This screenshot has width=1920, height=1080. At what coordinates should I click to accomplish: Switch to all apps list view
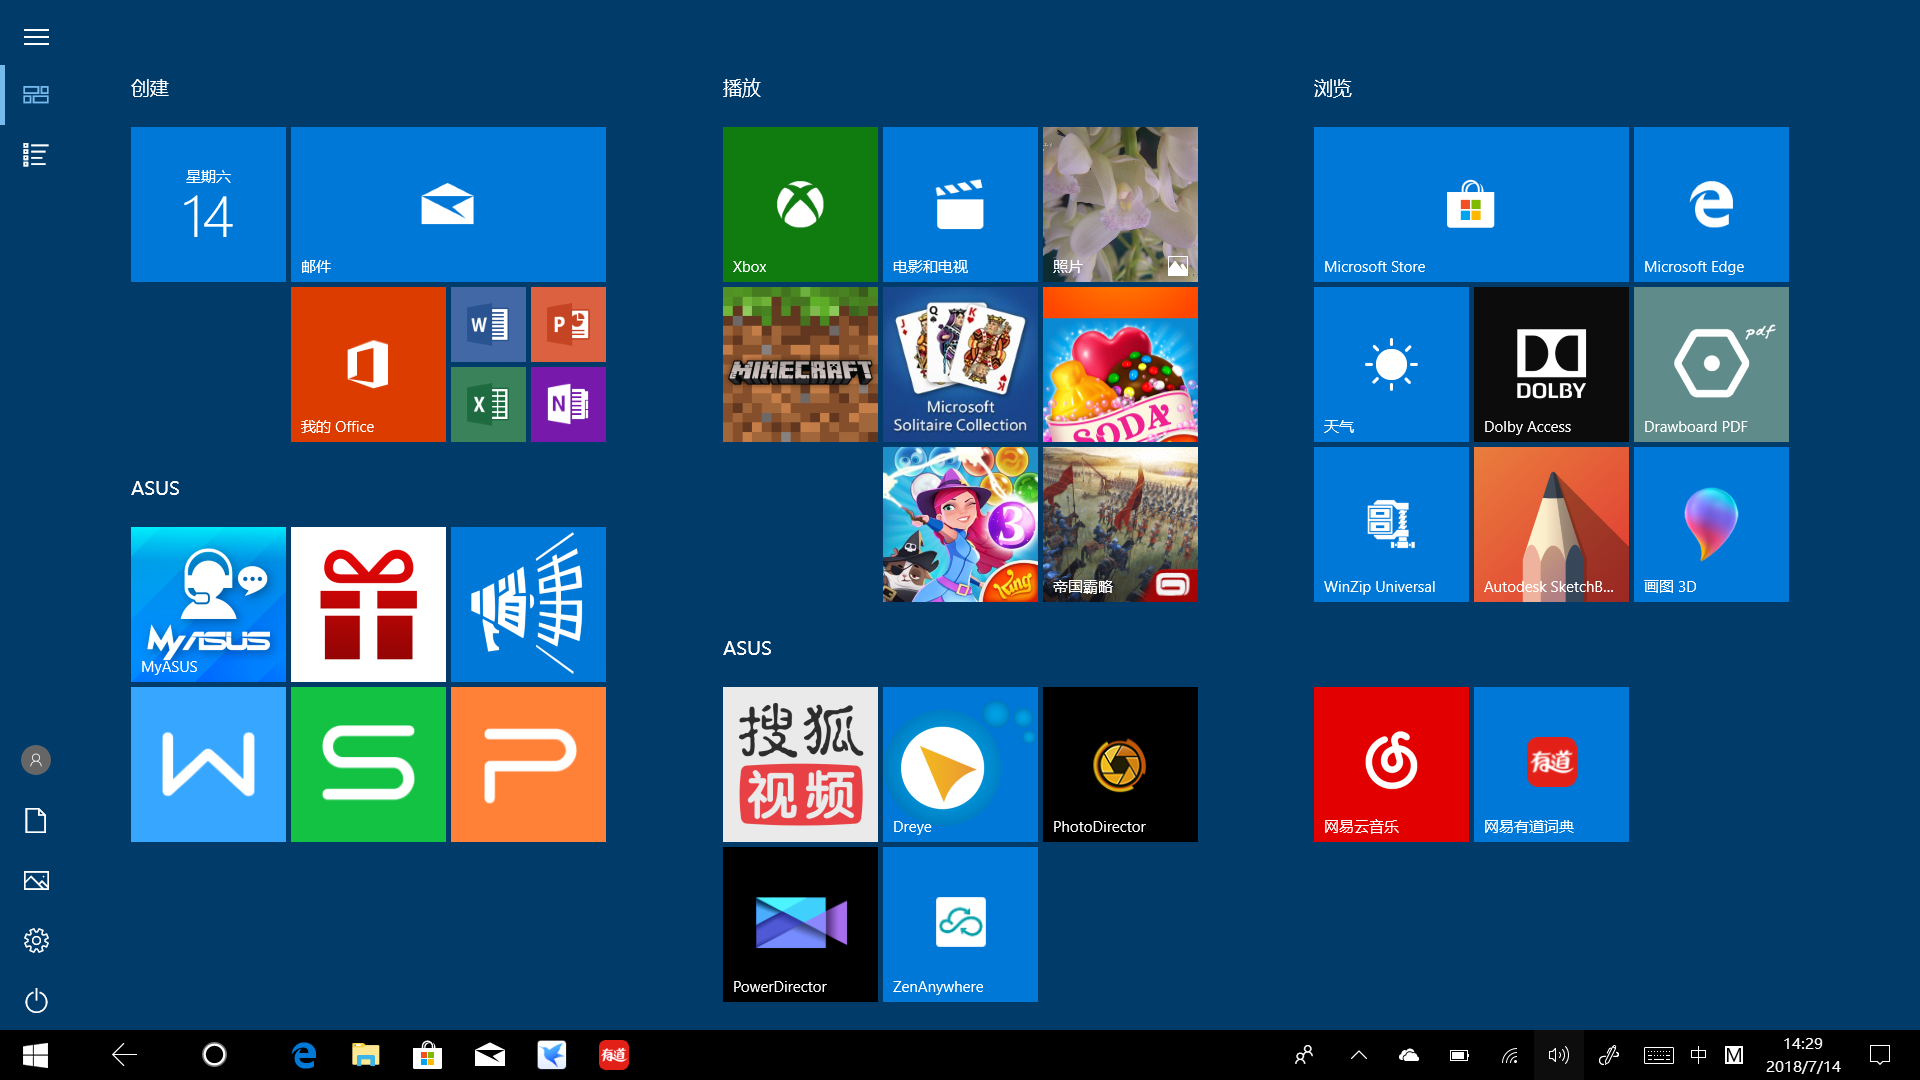36,155
